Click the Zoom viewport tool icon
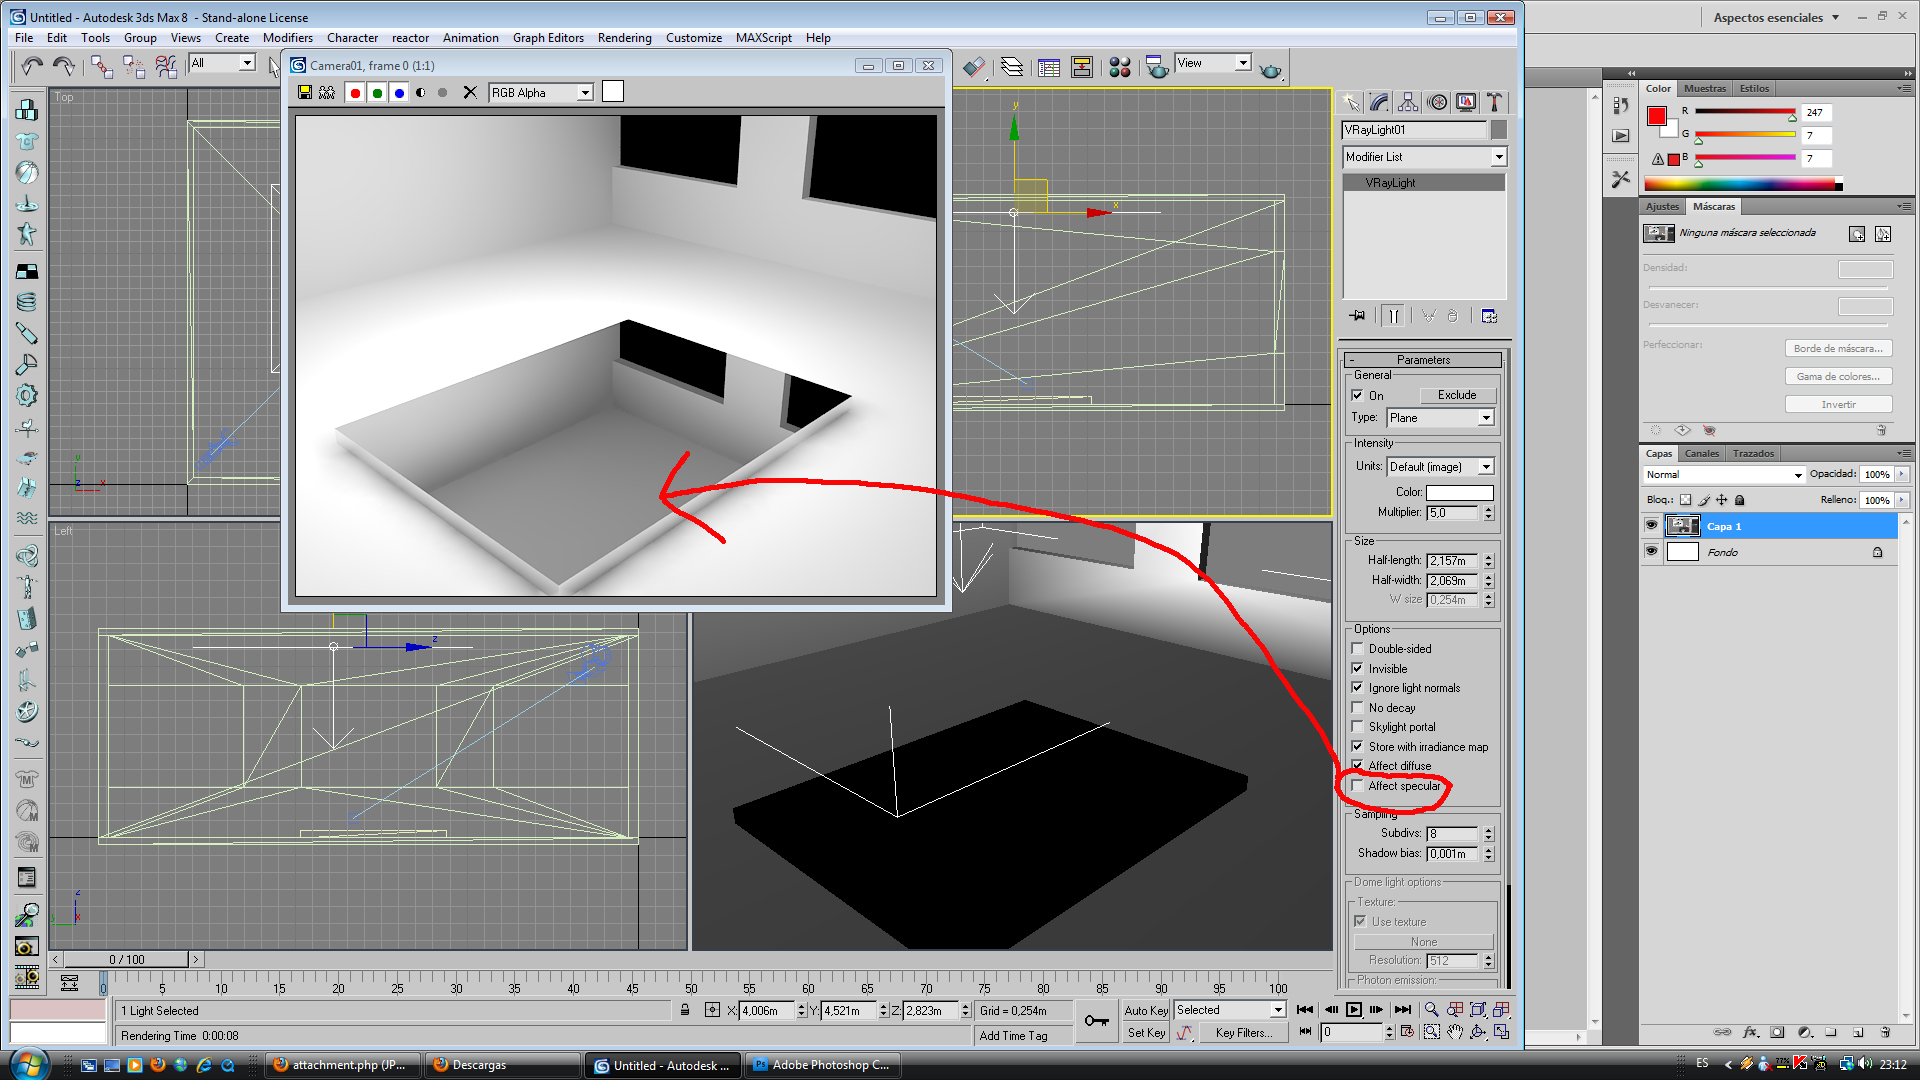This screenshot has height=1080, width=1920. [1431, 1010]
